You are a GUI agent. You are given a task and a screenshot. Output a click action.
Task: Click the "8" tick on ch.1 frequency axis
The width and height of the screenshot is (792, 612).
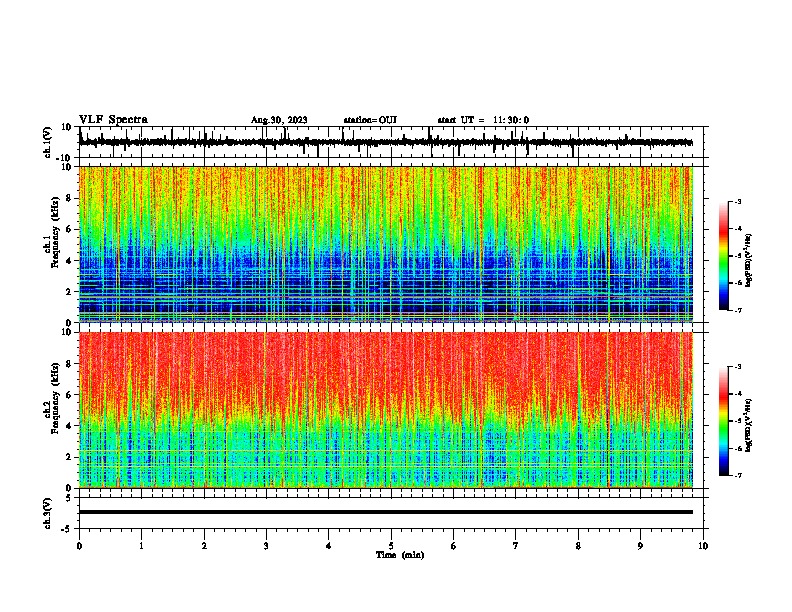click(x=70, y=198)
